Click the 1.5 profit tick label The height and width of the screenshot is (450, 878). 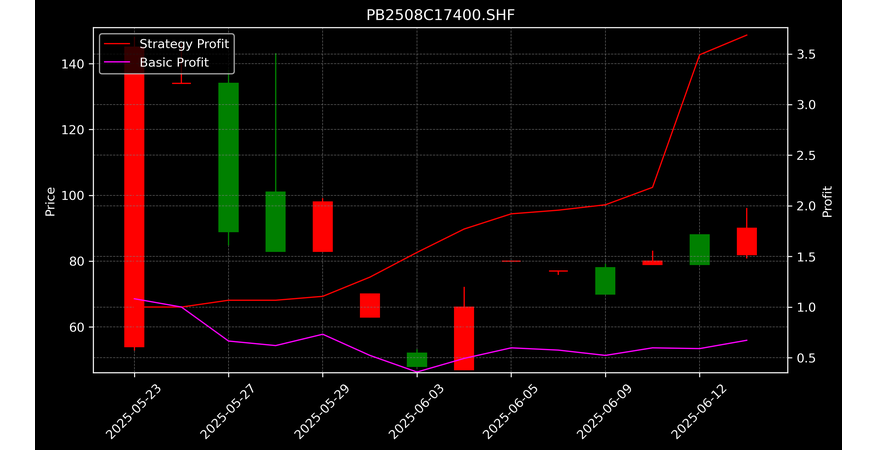pyautogui.click(x=804, y=257)
